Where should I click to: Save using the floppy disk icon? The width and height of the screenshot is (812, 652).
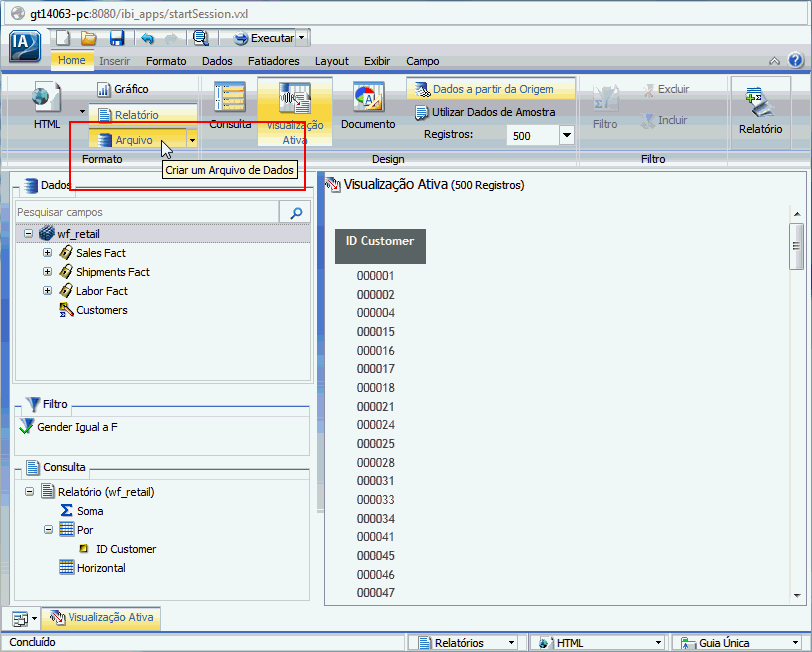117,38
